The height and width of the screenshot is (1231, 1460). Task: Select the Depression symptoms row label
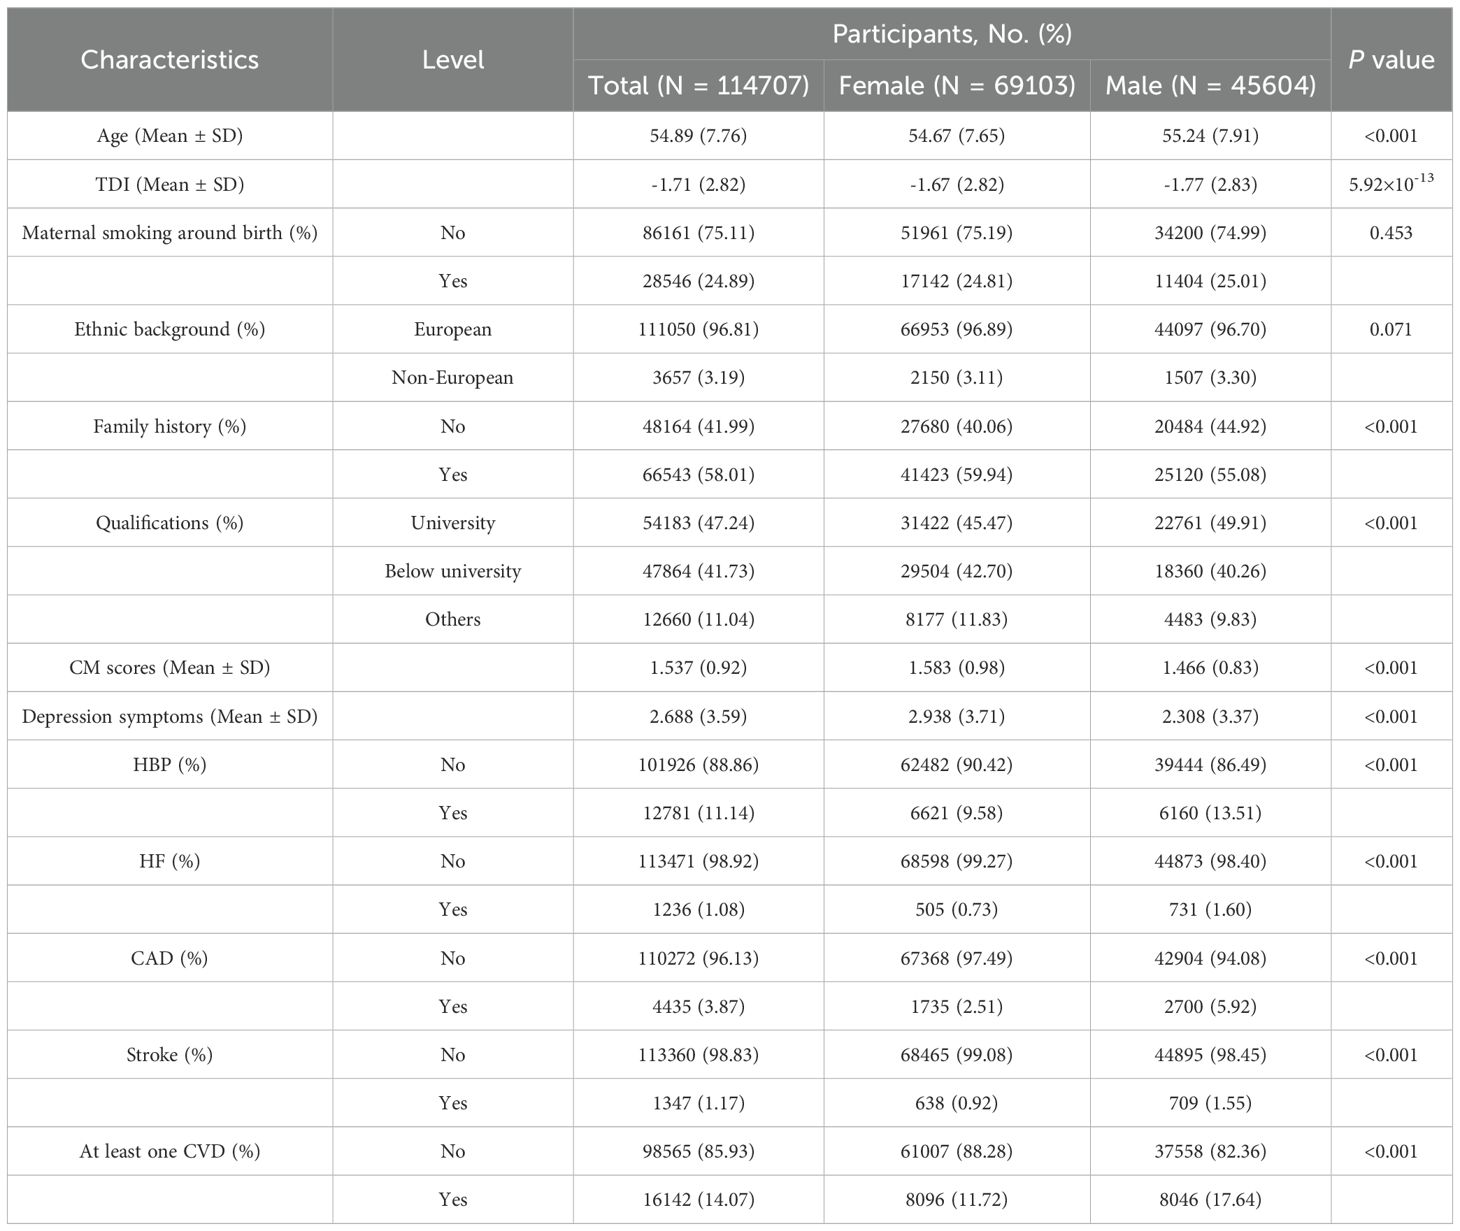169,717
